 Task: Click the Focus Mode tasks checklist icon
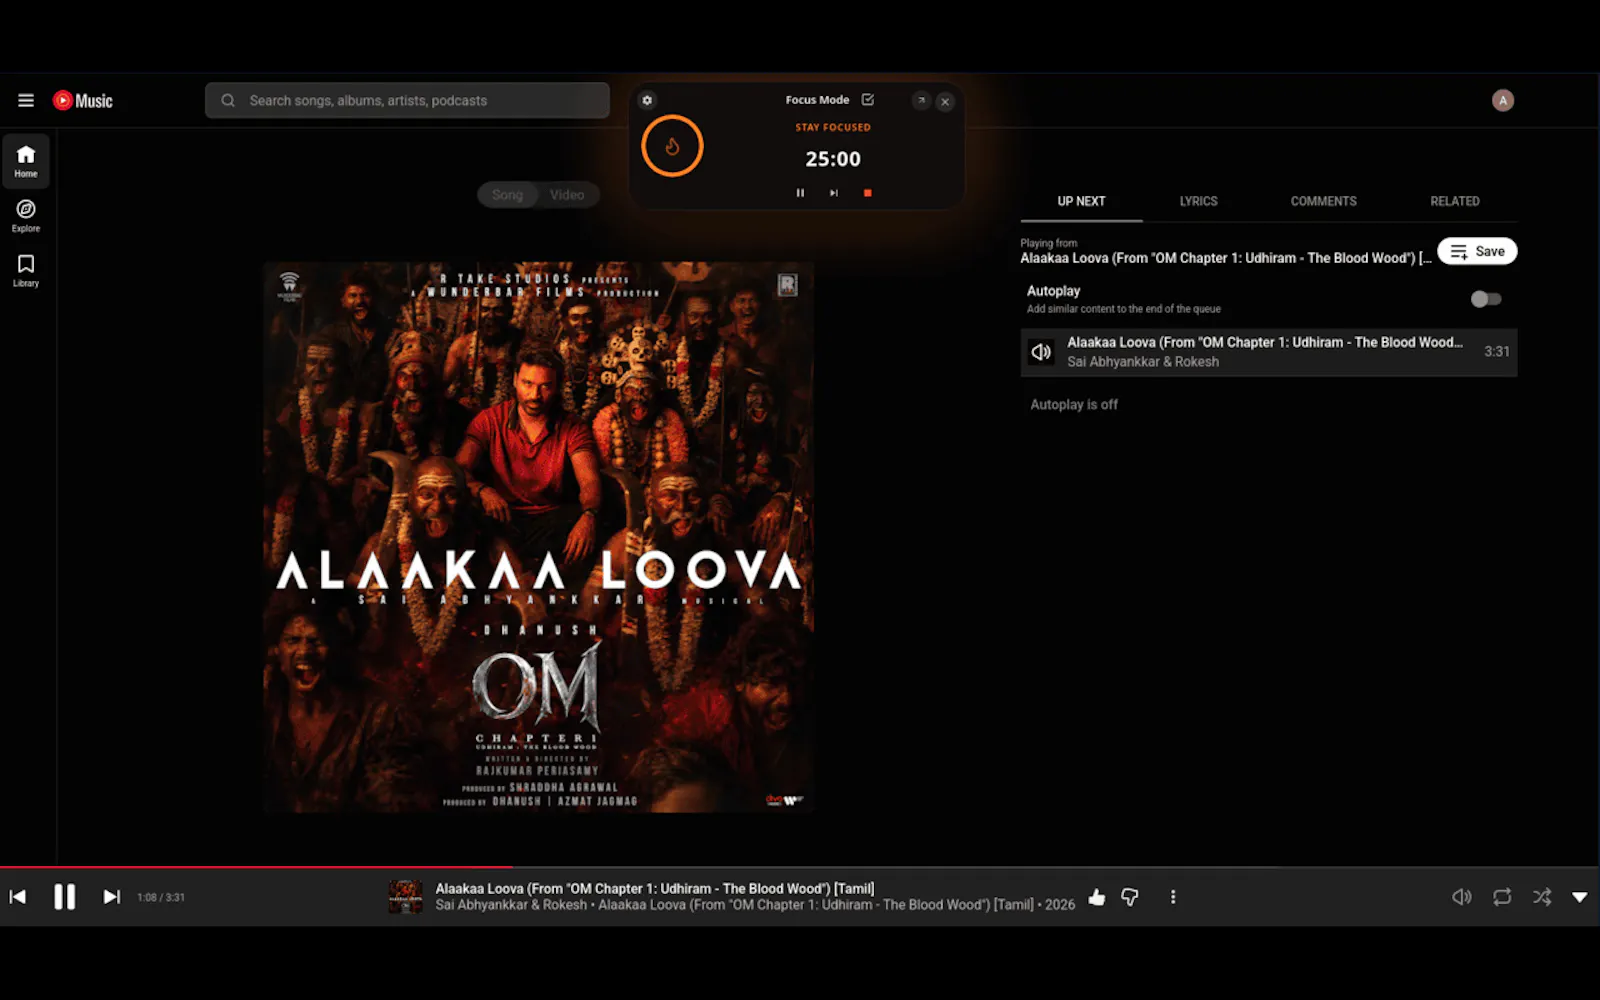(868, 99)
